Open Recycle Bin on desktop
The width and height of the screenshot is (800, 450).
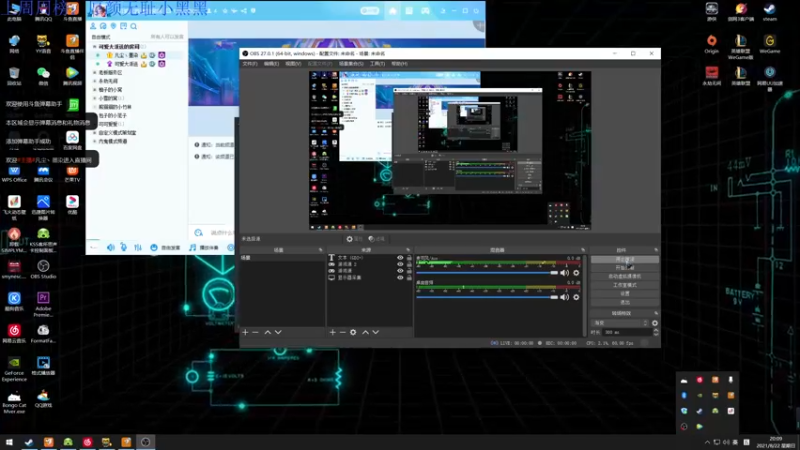coord(14,76)
